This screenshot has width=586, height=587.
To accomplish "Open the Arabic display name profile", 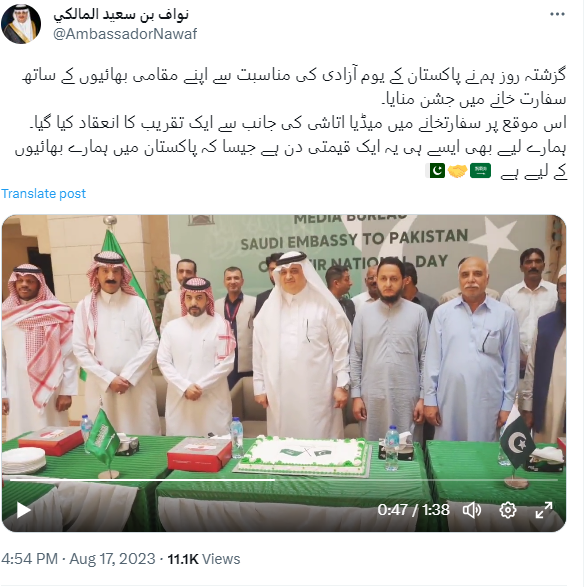I will 121,15.
